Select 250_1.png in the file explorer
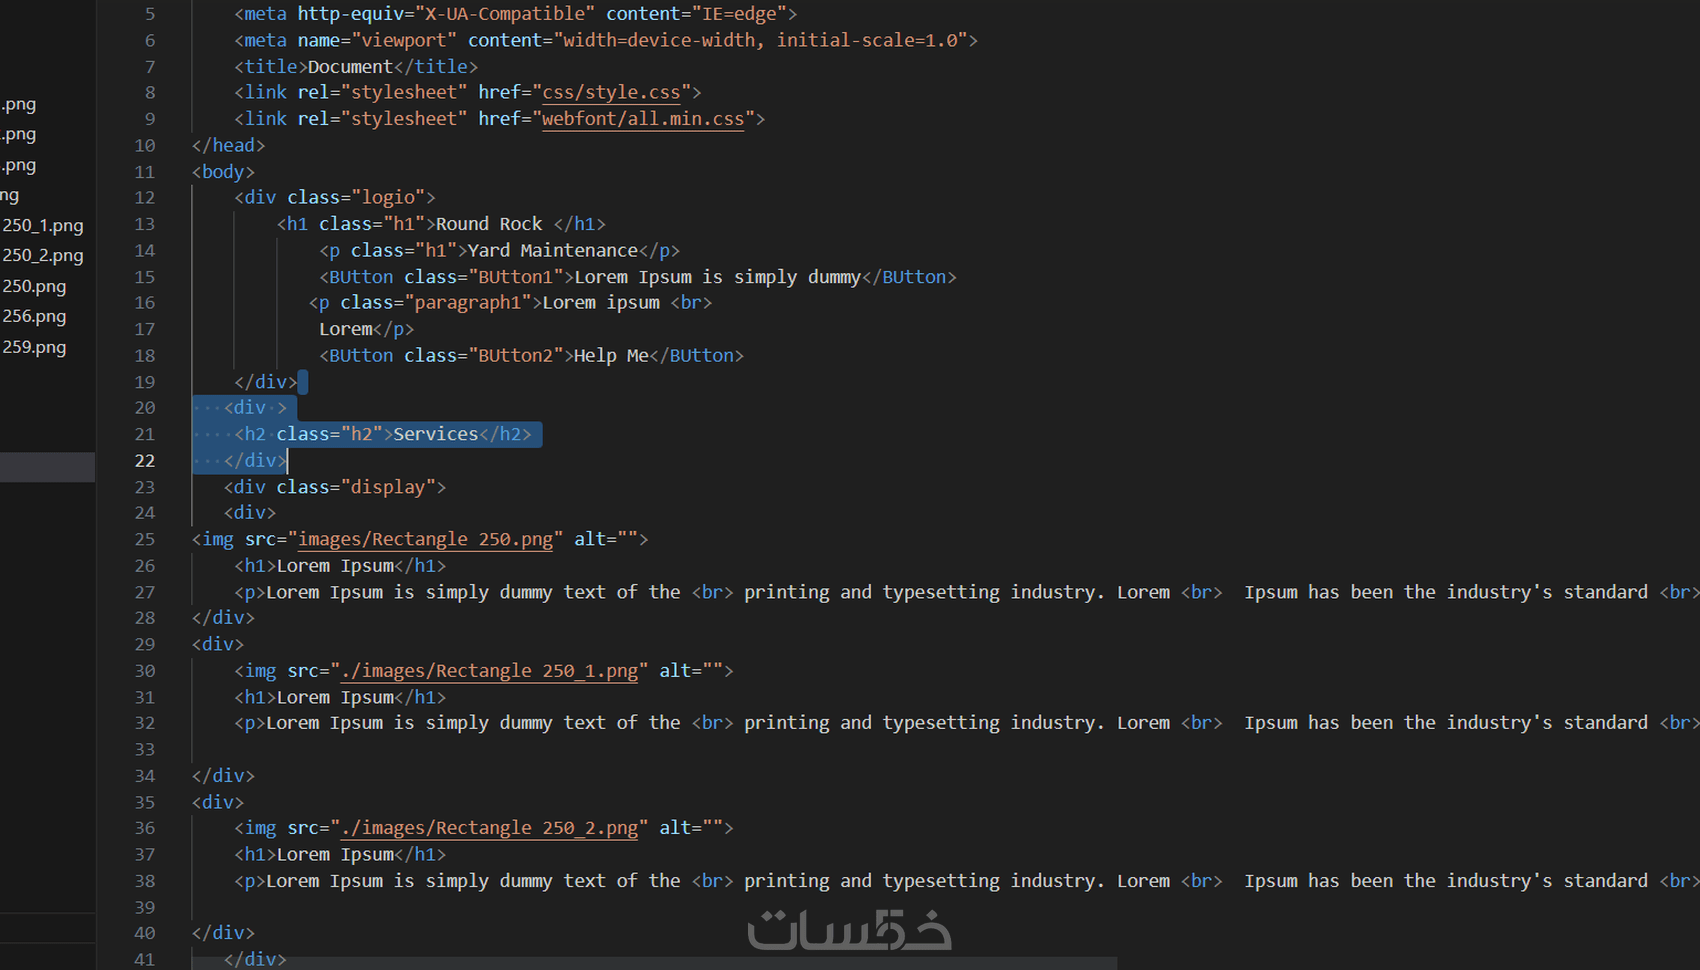1700x970 pixels. pos(42,225)
